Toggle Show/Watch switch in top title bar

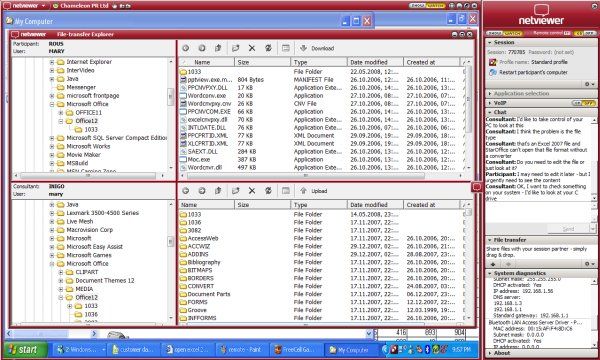tap(427, 6)
